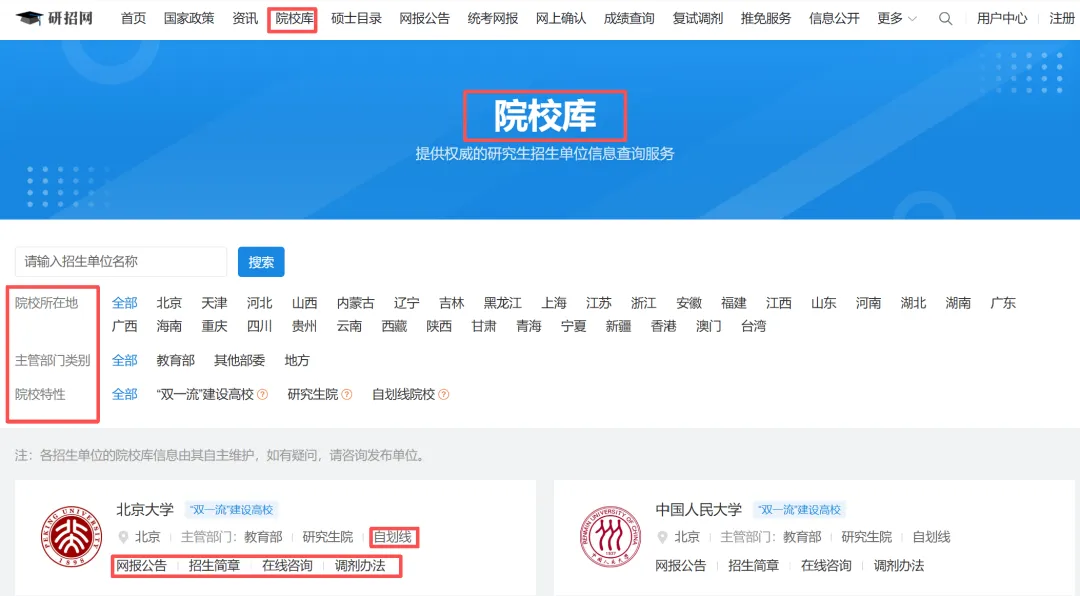The height and width of the screenshot is (596, 1080).
Task: Open 招生简章 under 北京大学
Action: tap(214, 566)
